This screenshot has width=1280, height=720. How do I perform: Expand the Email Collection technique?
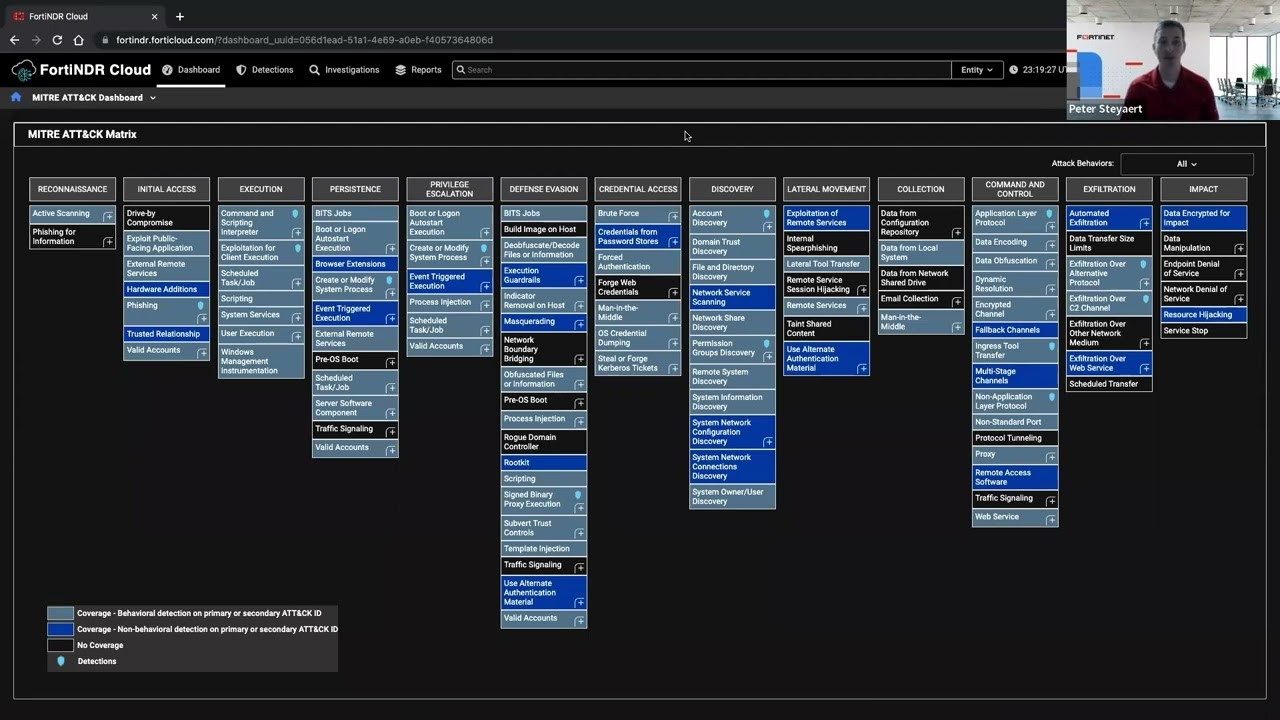(957, 302)
